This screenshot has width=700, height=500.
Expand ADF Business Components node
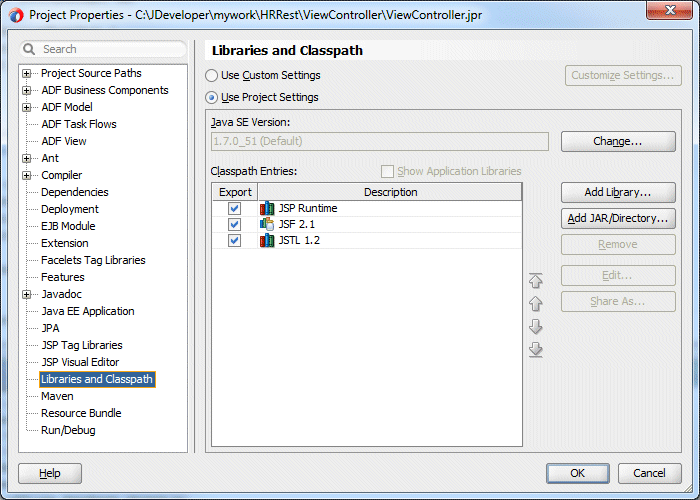pos(27,90)
